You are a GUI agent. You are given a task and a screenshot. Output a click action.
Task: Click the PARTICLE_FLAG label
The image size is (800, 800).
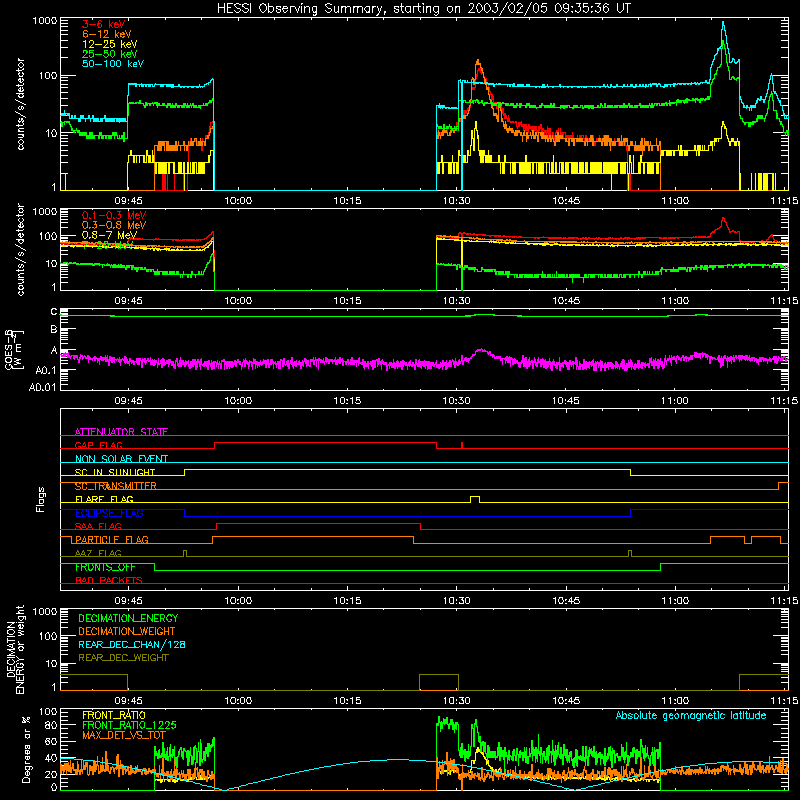(111, 539)
